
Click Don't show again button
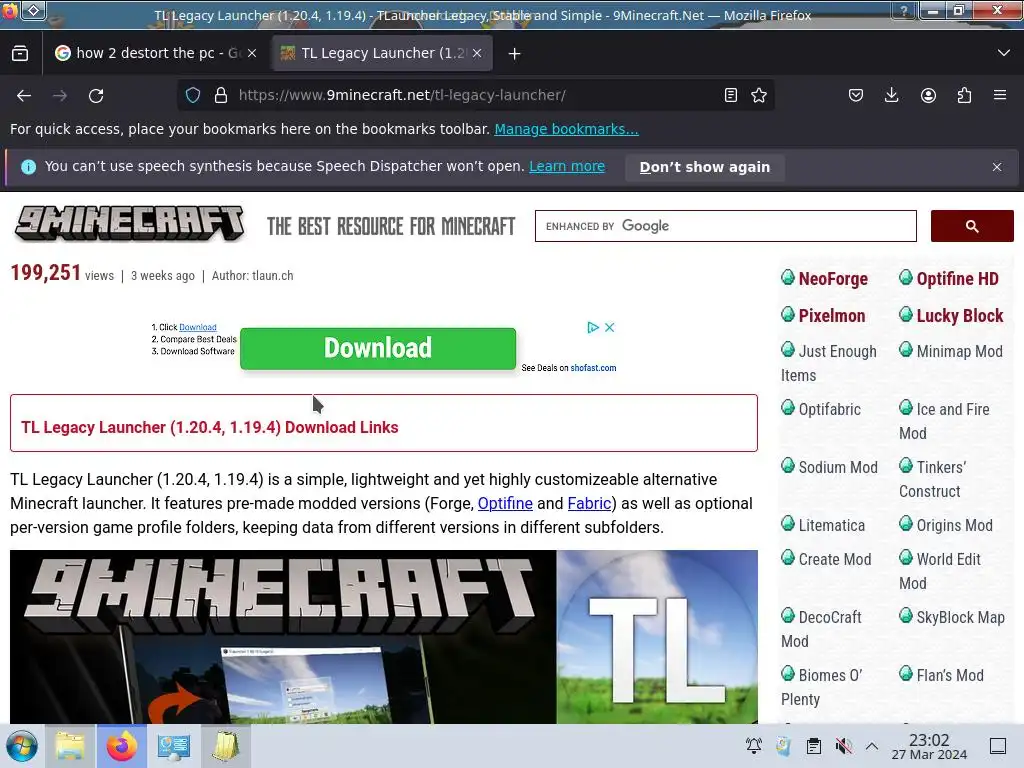tap(705, 167)
